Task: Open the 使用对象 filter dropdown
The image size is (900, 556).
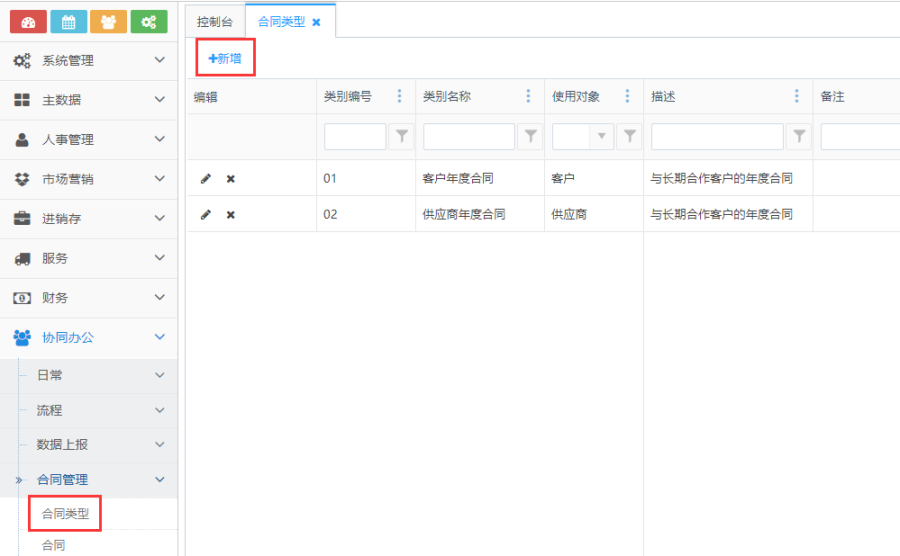Action: 602,137
